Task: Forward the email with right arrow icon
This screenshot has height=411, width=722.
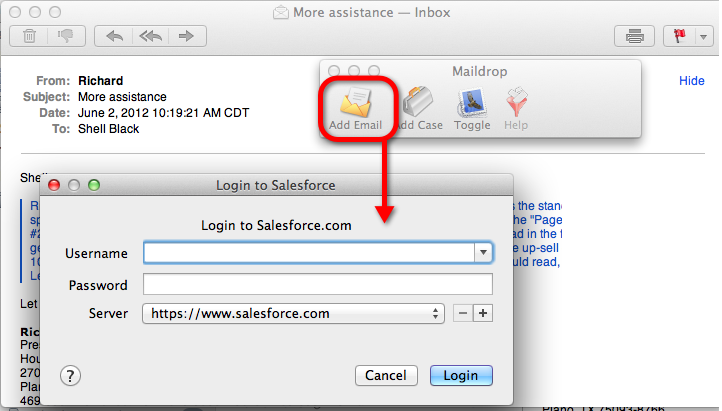Action: pyautogui.click(x=186, y=36)
